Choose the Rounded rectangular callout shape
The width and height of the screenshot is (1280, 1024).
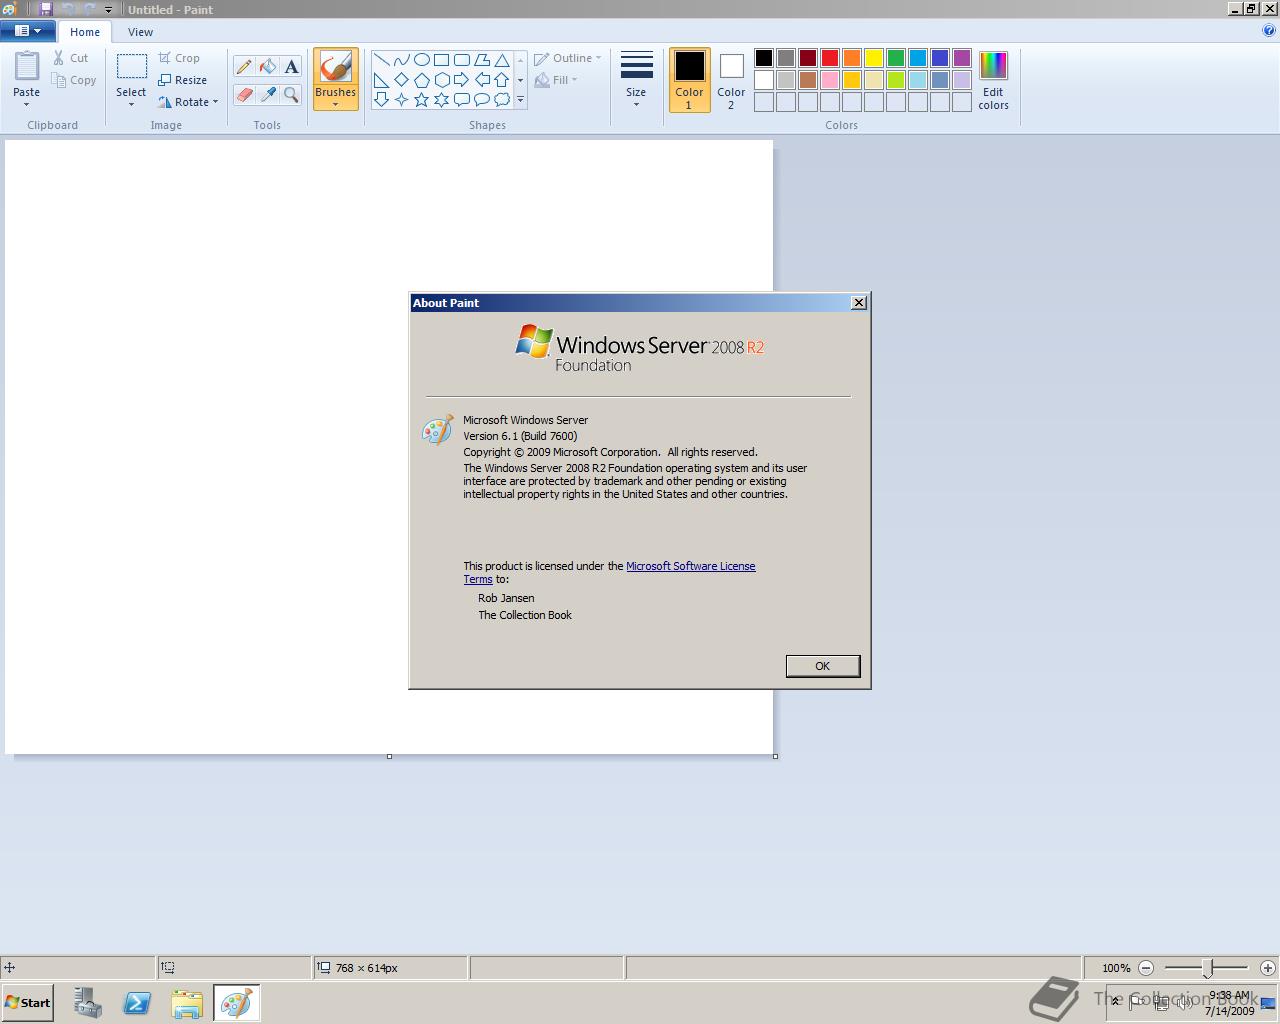click(x=461, y=99)
